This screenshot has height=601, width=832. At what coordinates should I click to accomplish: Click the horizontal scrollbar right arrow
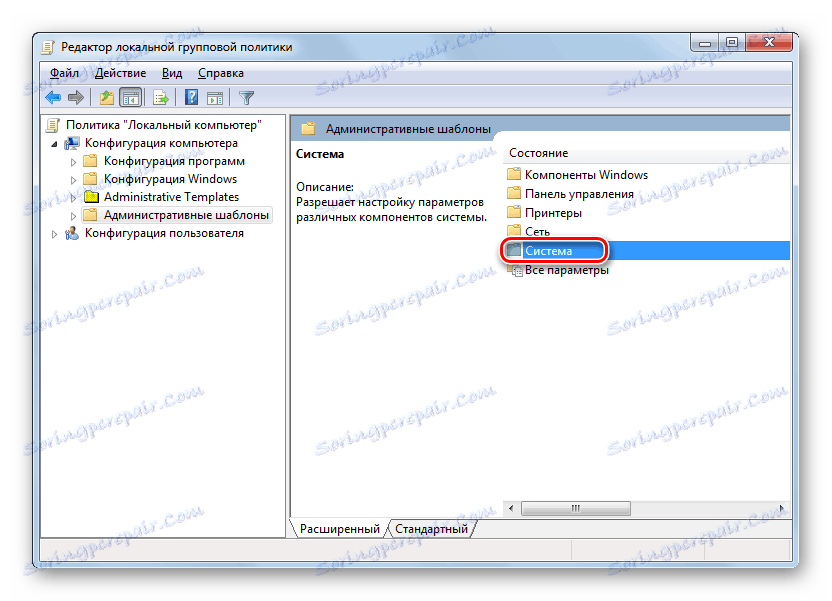point(783,509)
